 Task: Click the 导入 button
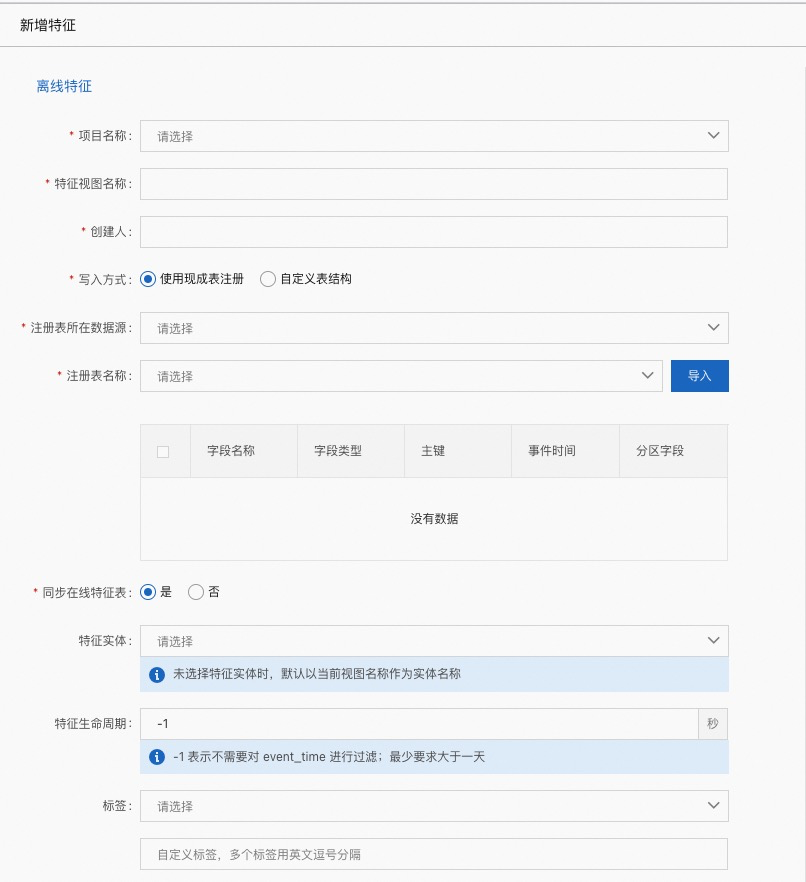pos(699,376)
